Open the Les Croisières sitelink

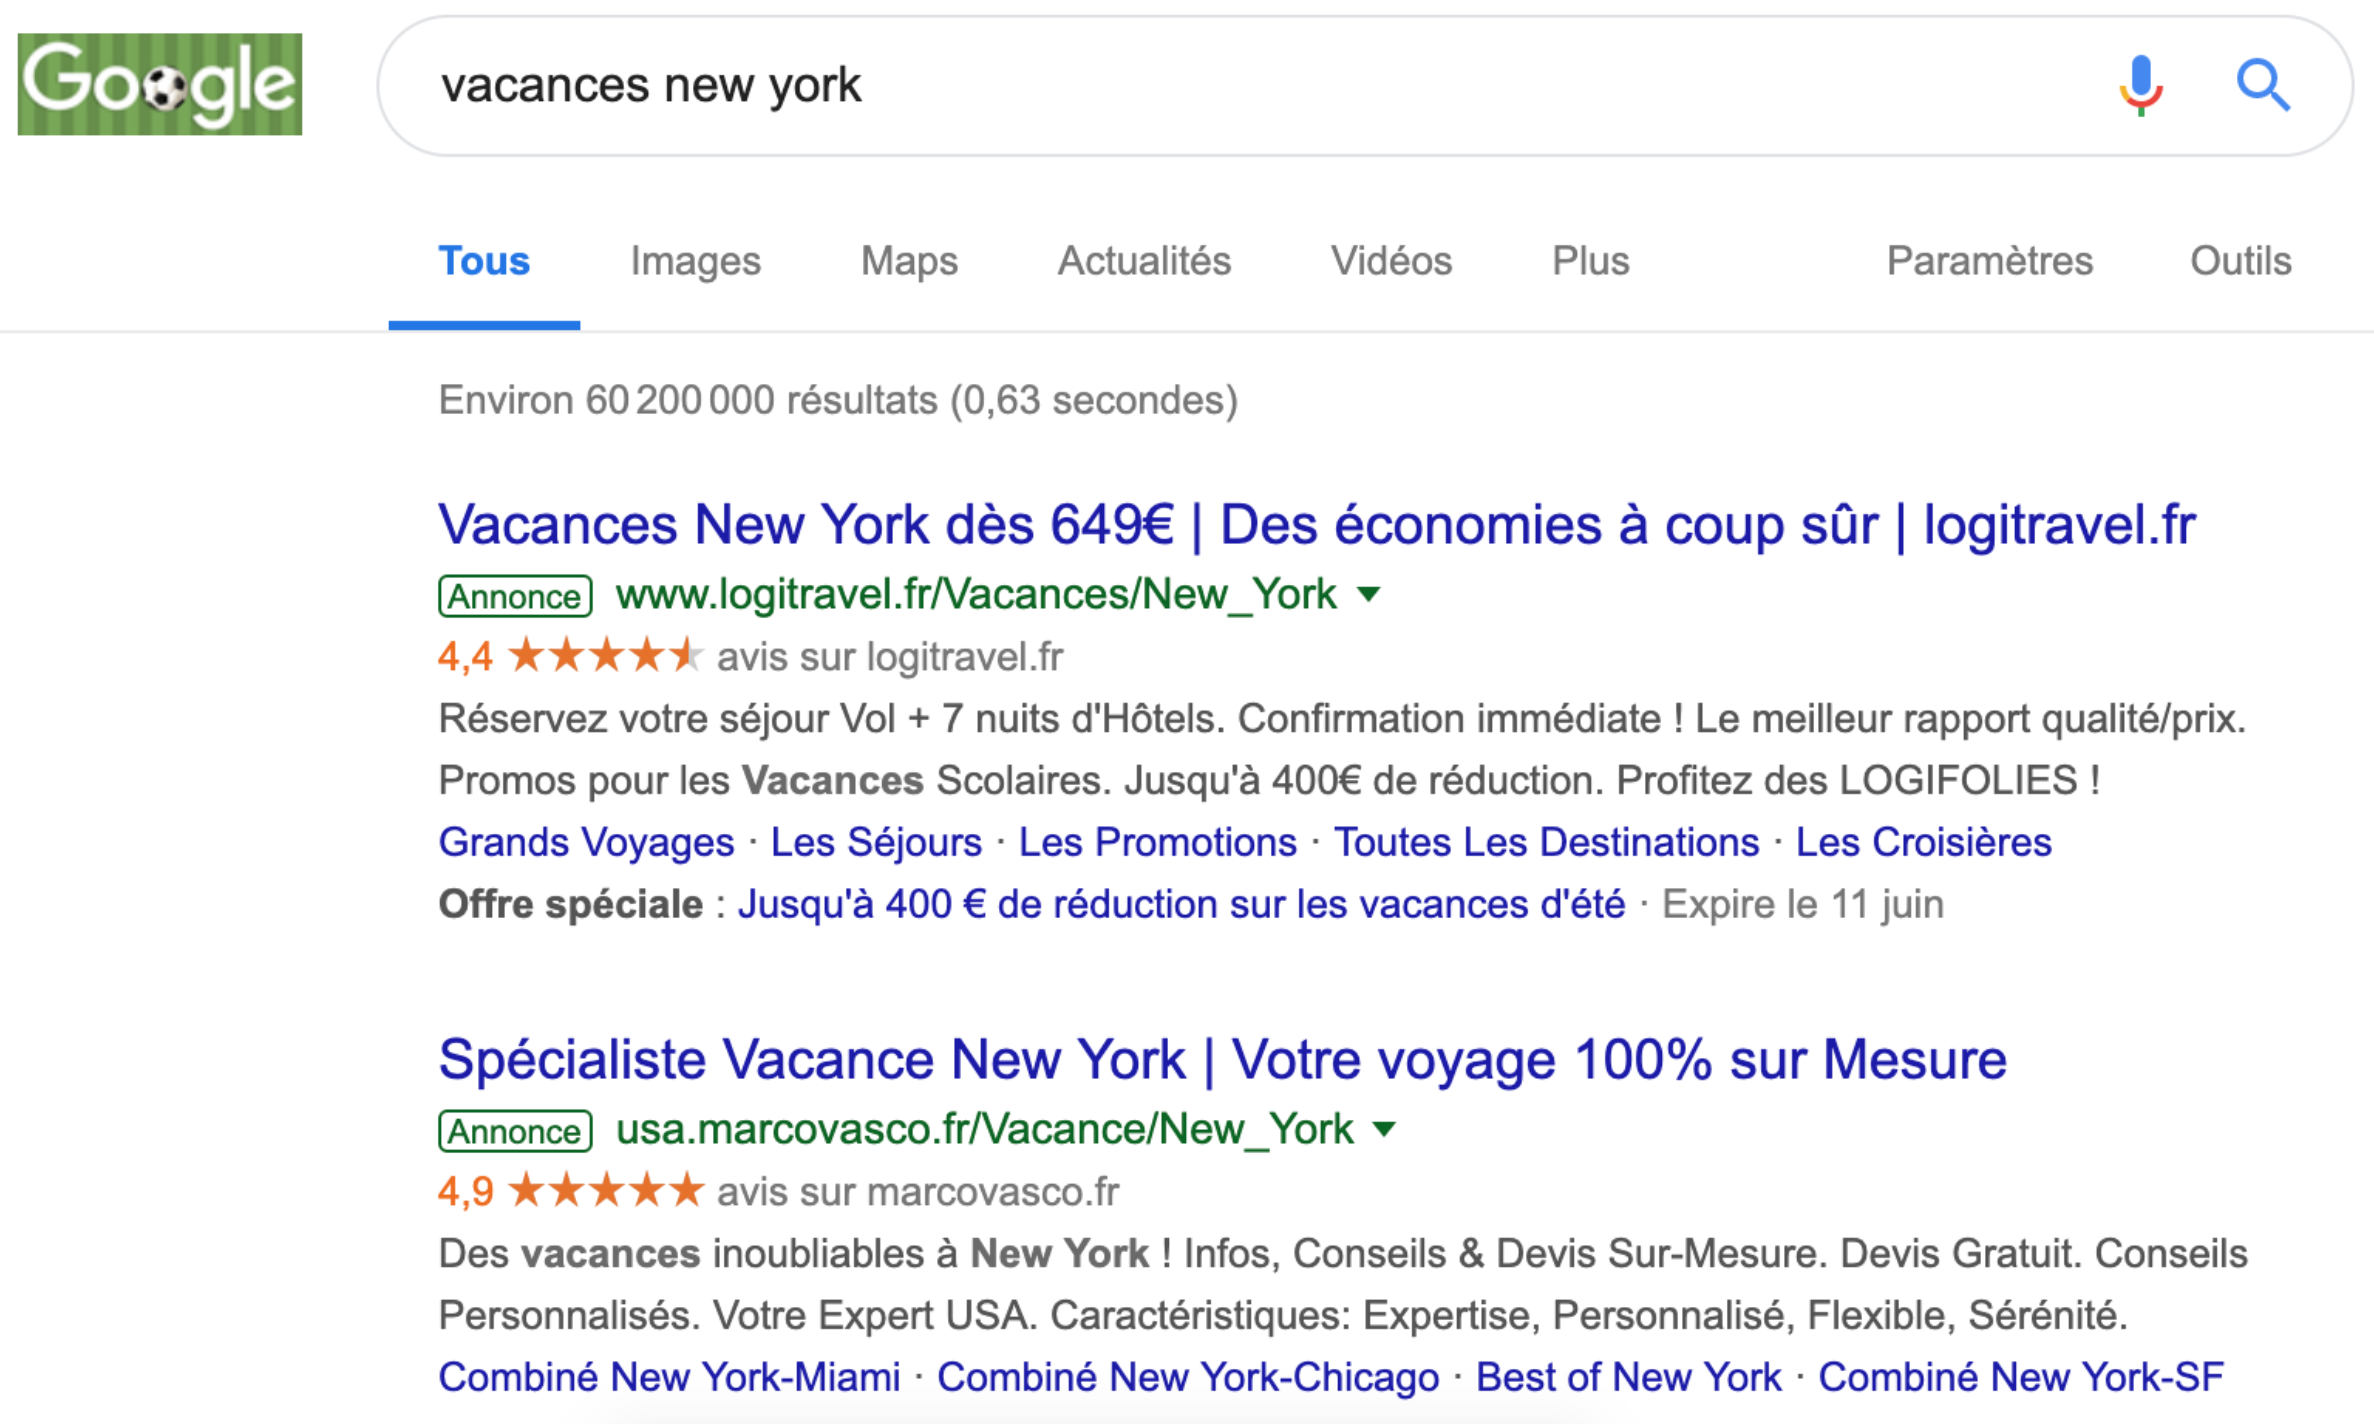point(1923,842)
